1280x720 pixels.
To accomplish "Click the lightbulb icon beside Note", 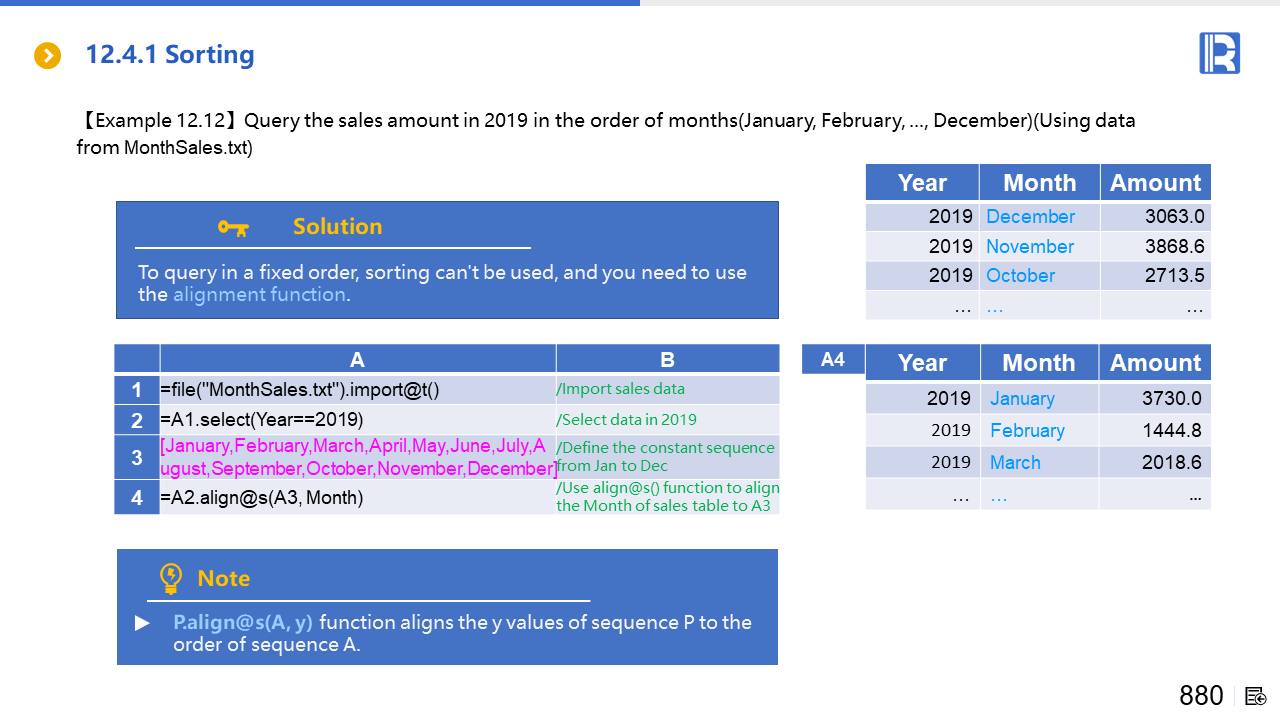I will 171,578.
